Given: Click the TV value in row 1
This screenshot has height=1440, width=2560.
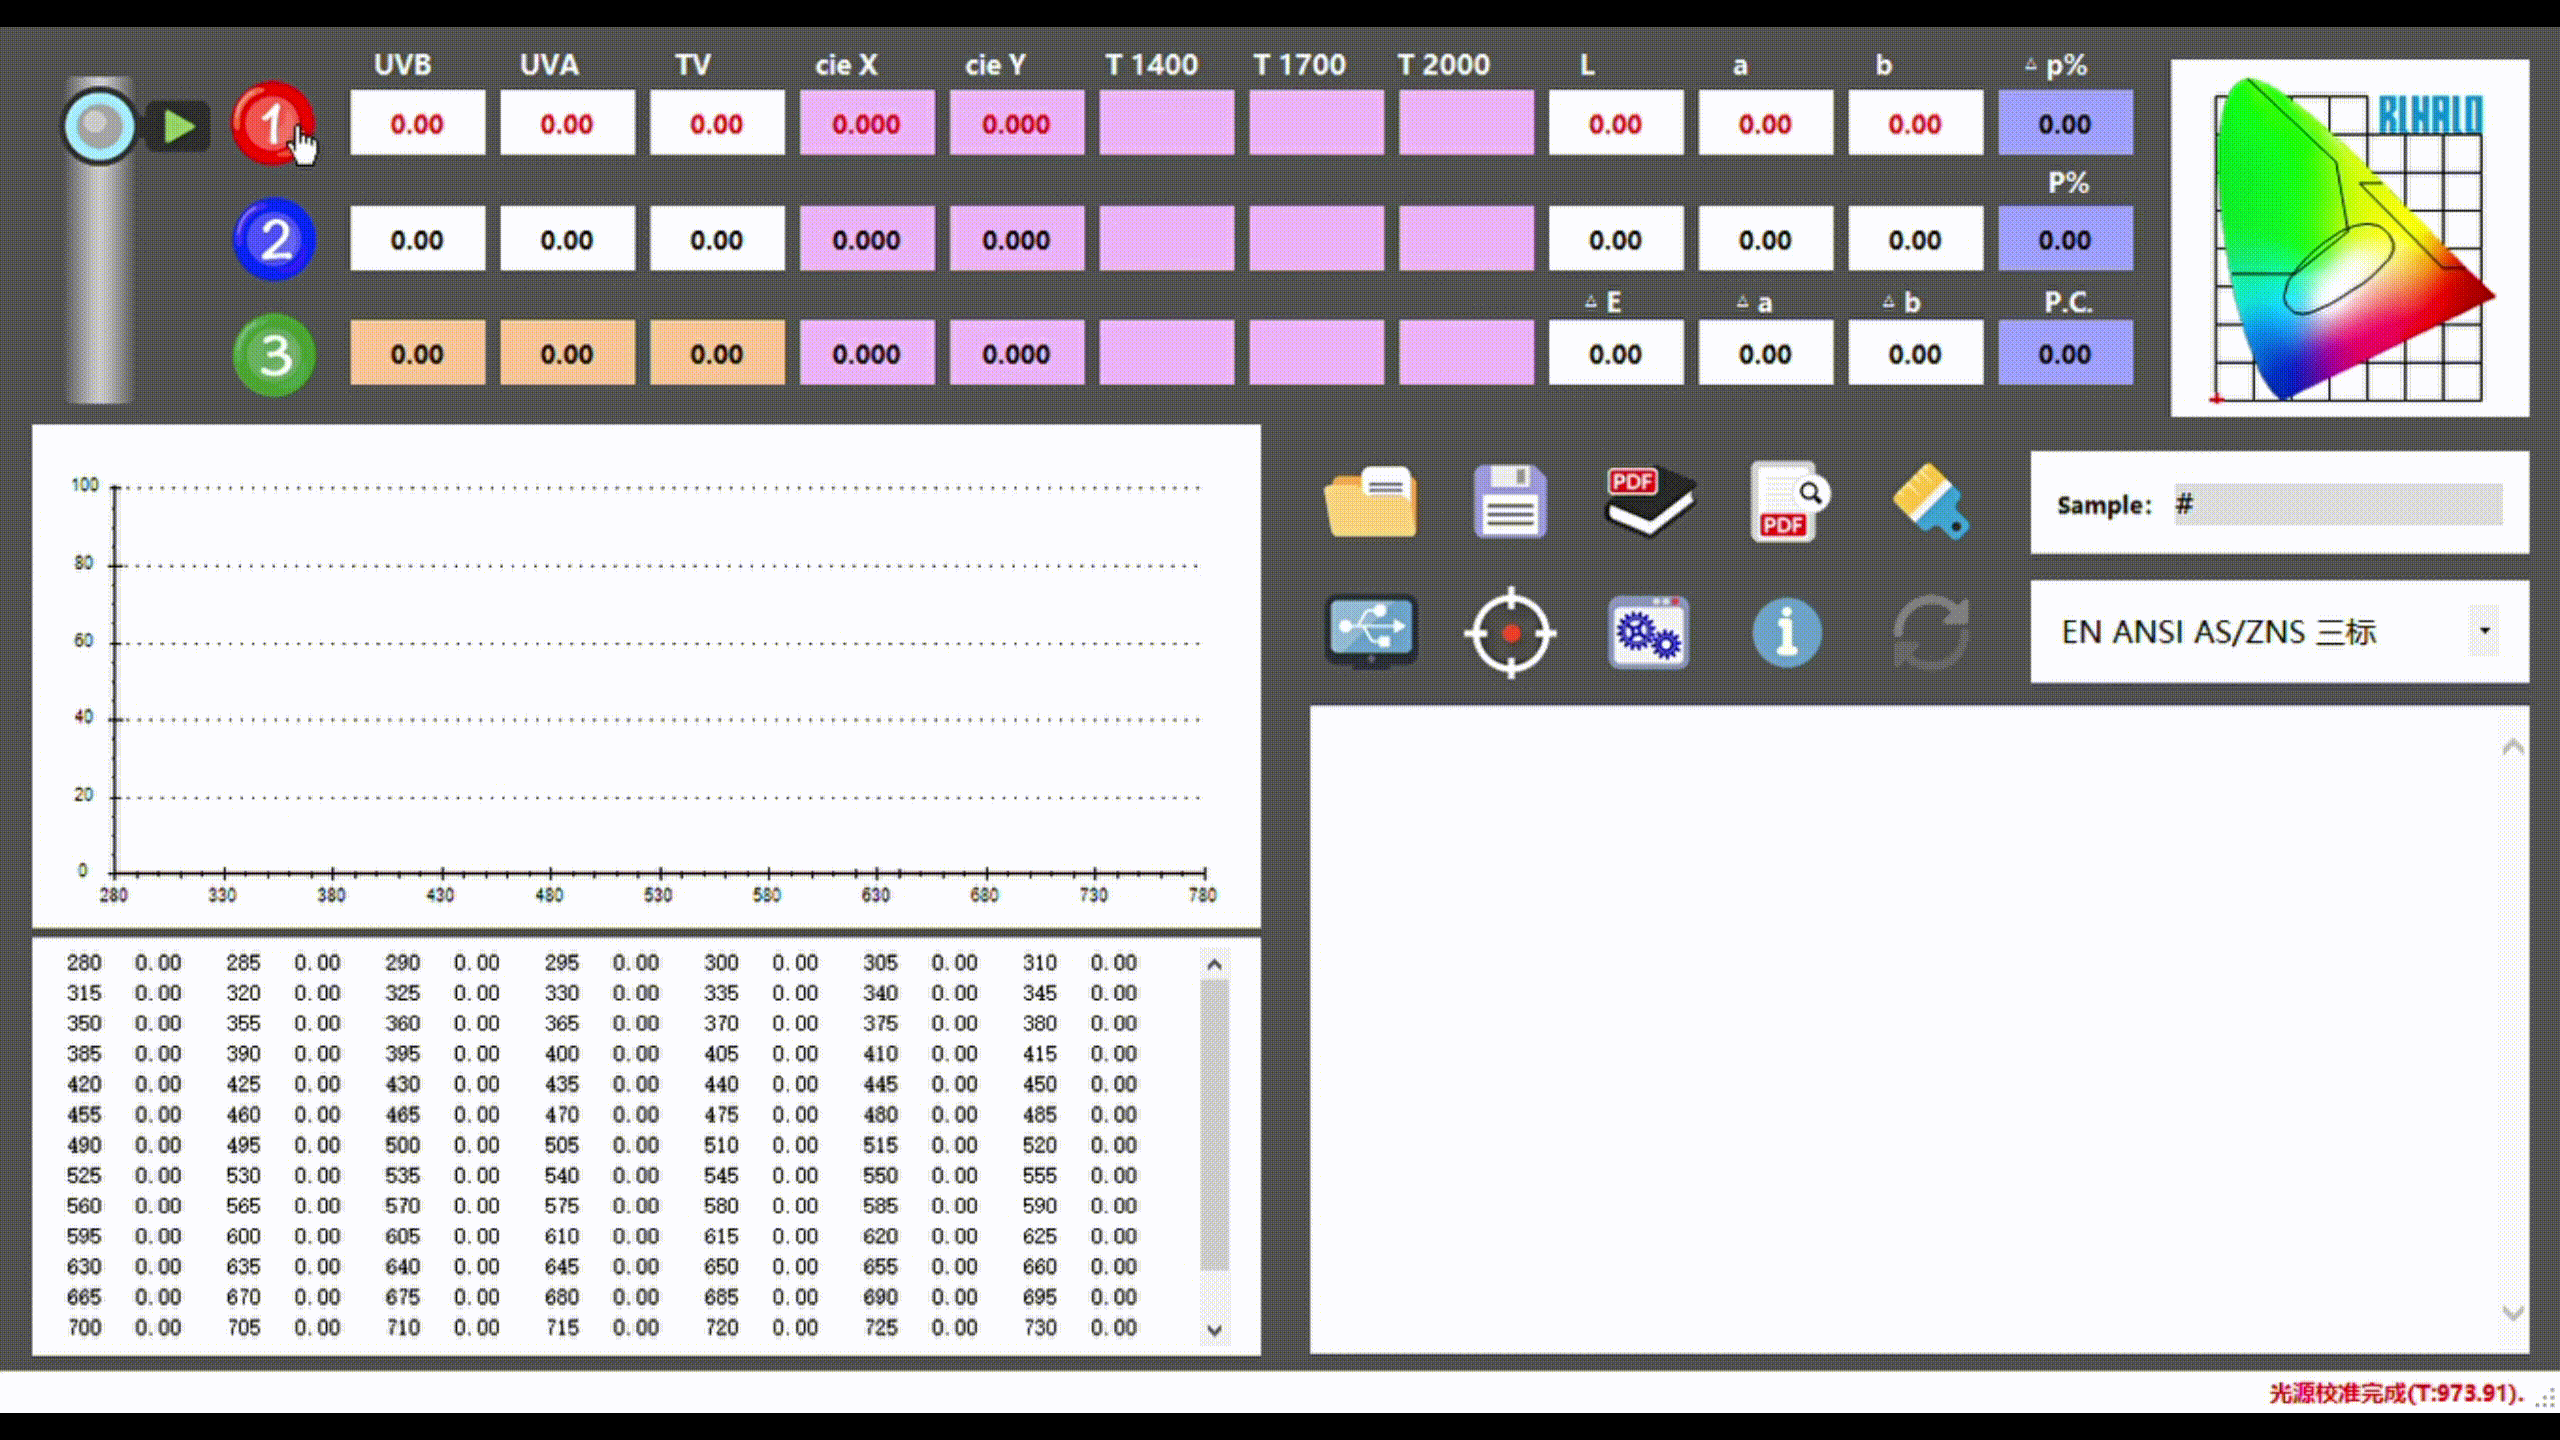Looking at the screenshot, I should 717,123.
